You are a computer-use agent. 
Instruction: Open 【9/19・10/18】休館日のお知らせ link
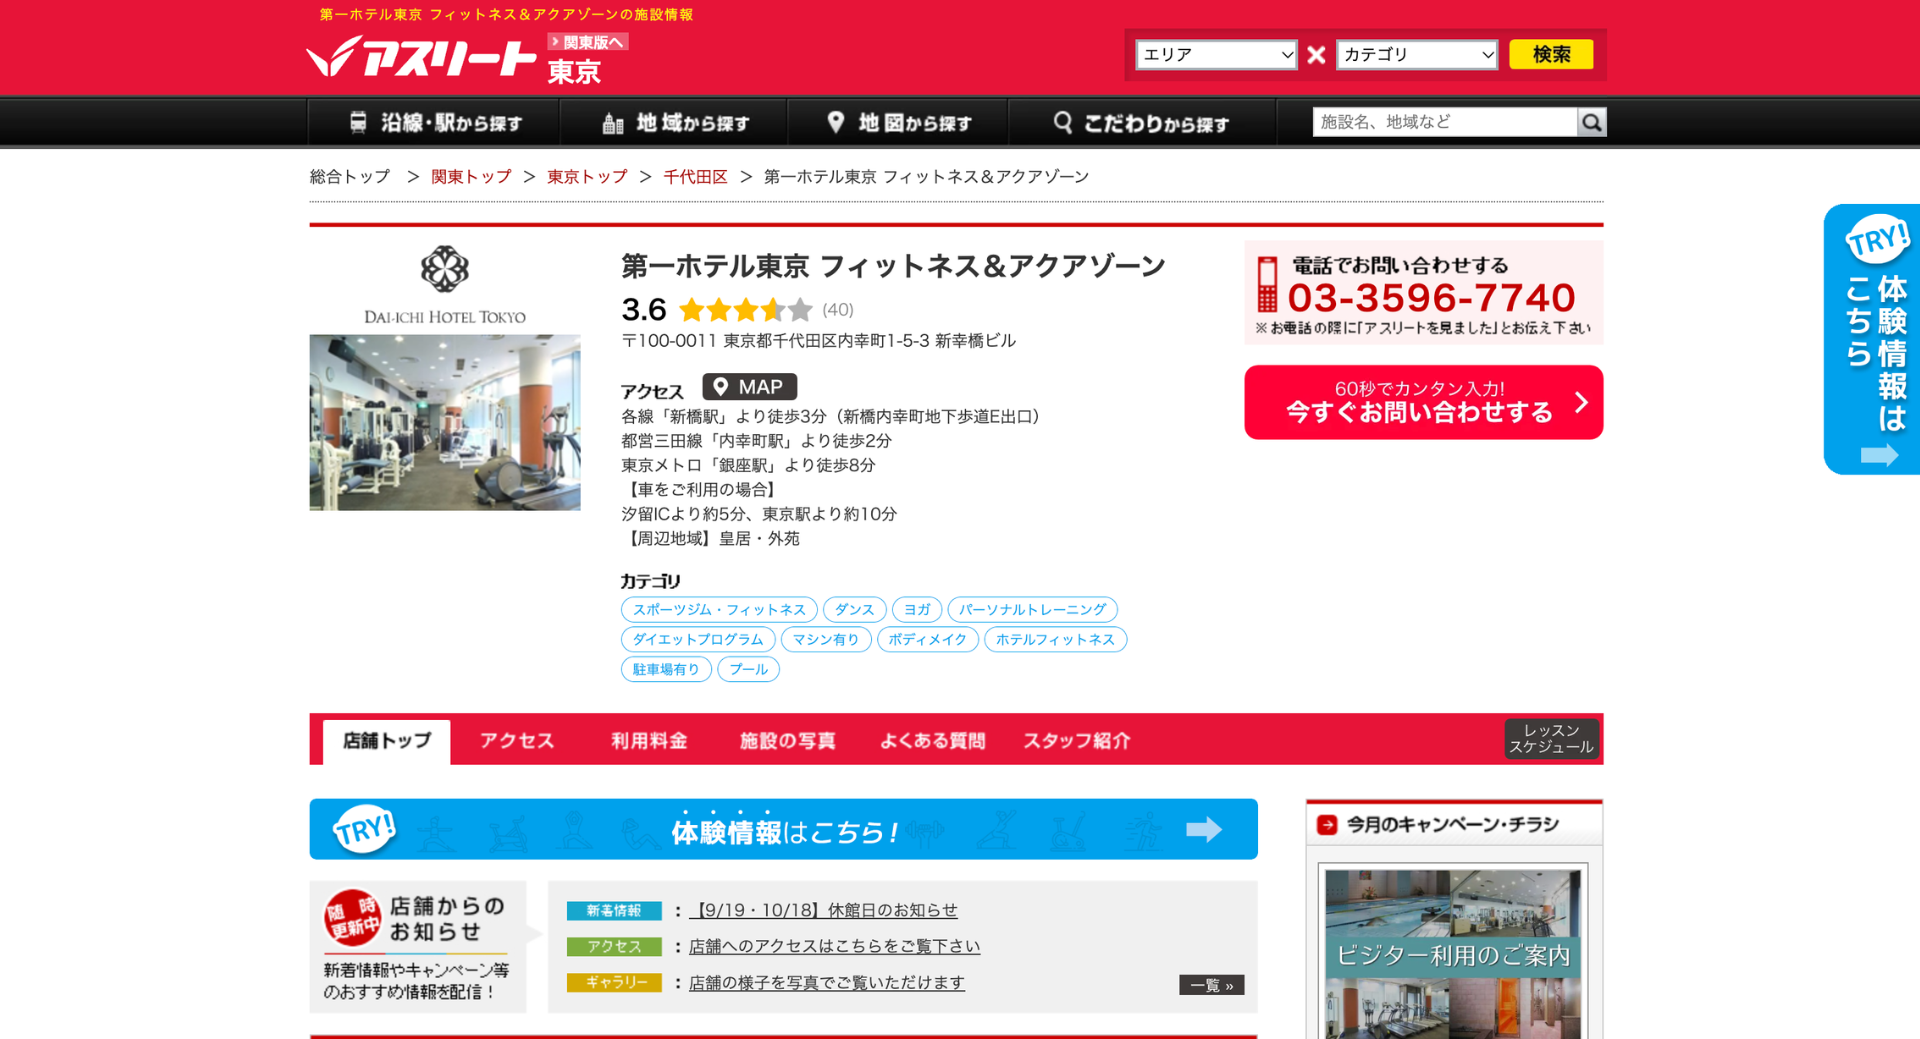point(823,910)
